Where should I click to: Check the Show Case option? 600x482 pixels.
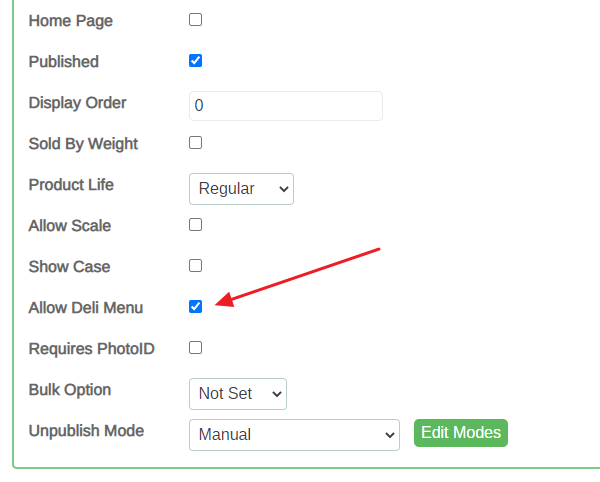coord(196,265)
